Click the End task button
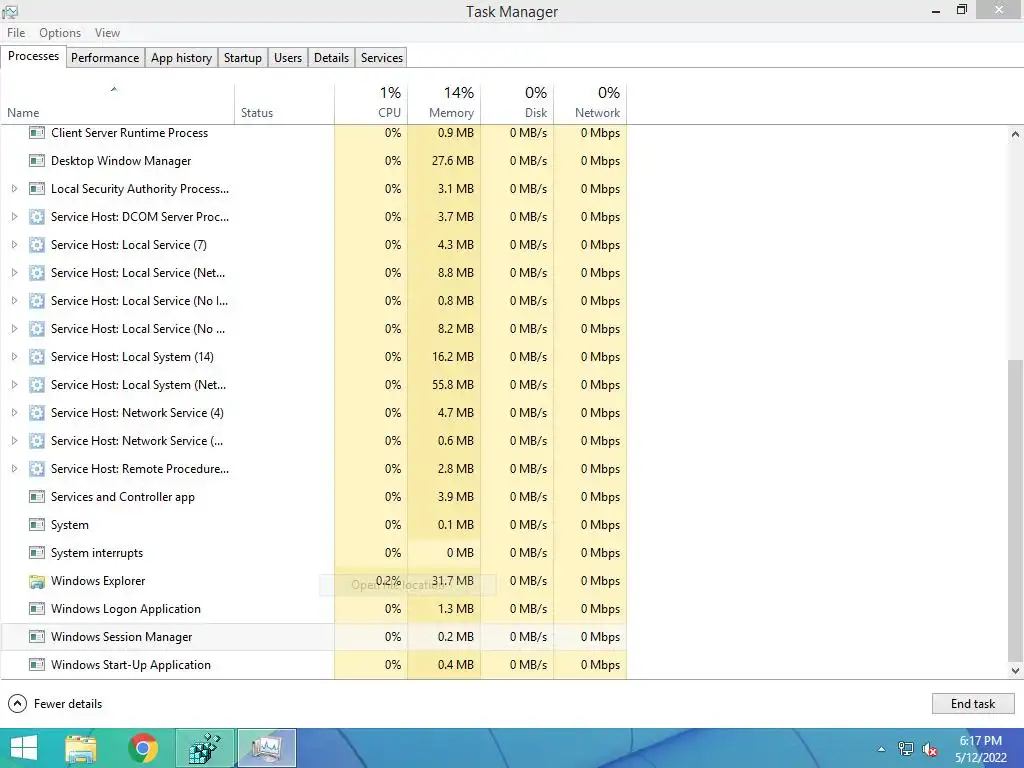This screenshot has height=768, width=1024. click(x=973, y=703)
